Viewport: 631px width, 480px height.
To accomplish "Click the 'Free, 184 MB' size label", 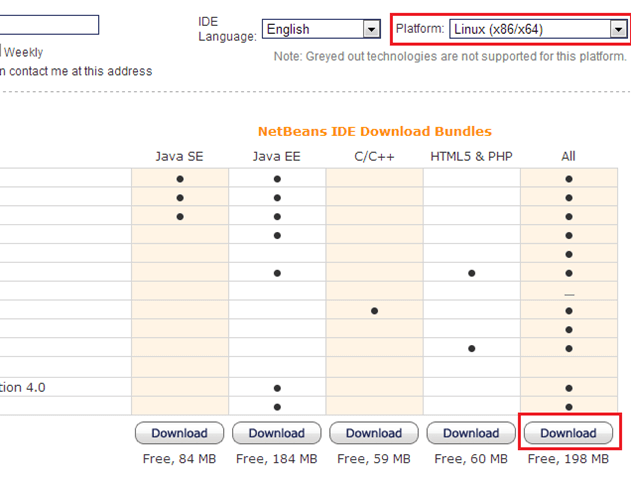I will point(277,459).
